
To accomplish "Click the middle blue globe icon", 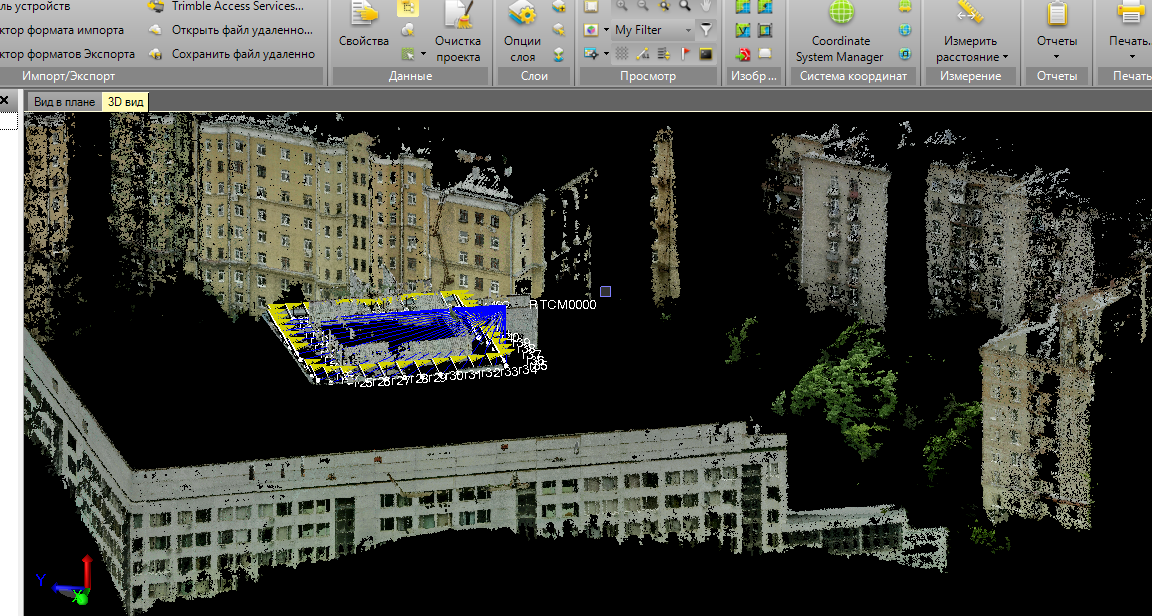I will pyautogui.click(x=905, y=30).
